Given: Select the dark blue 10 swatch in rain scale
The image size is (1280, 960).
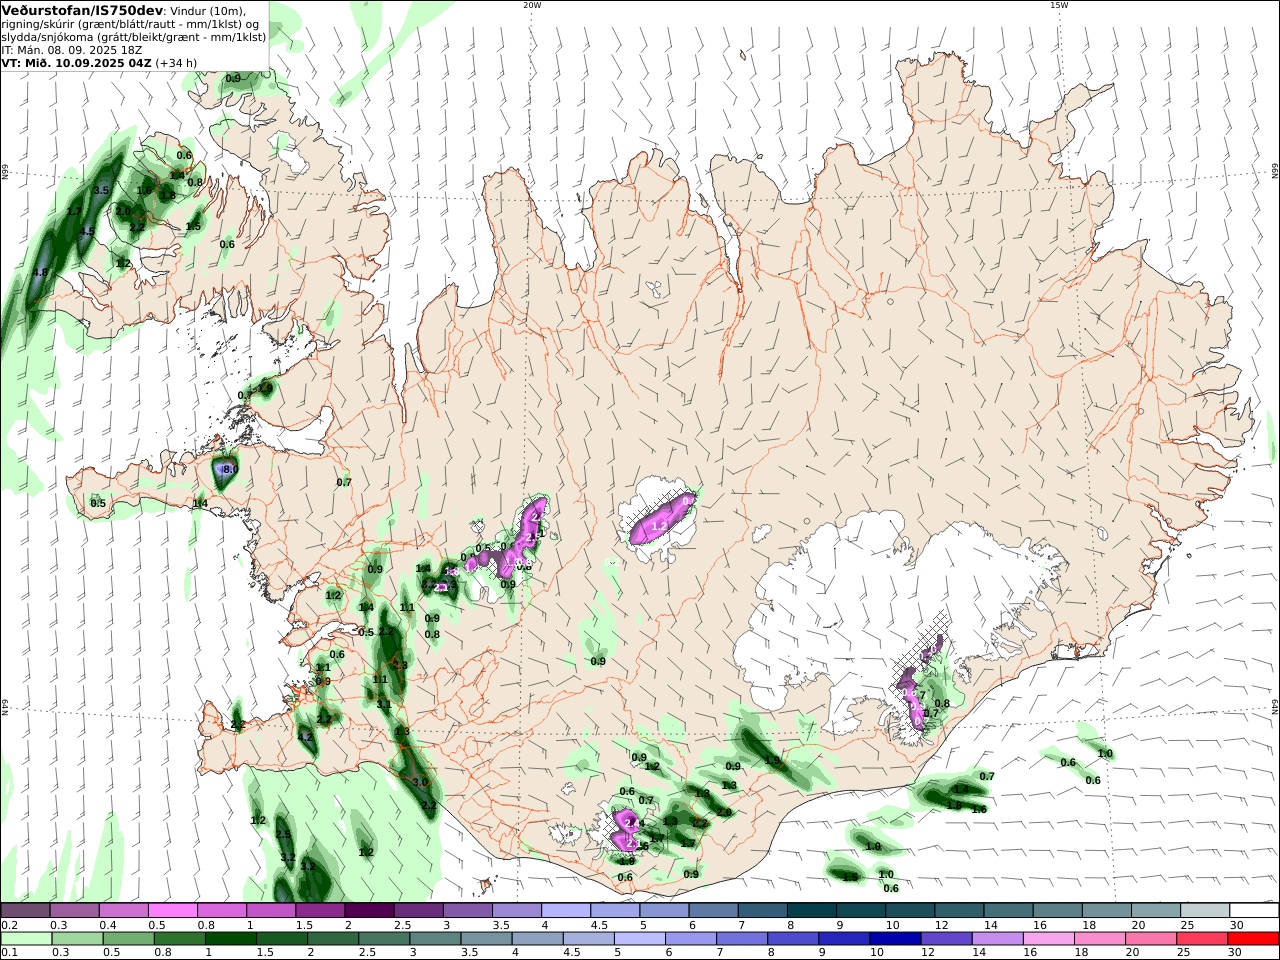Looking at the screenshot, I should click(893, 939).
